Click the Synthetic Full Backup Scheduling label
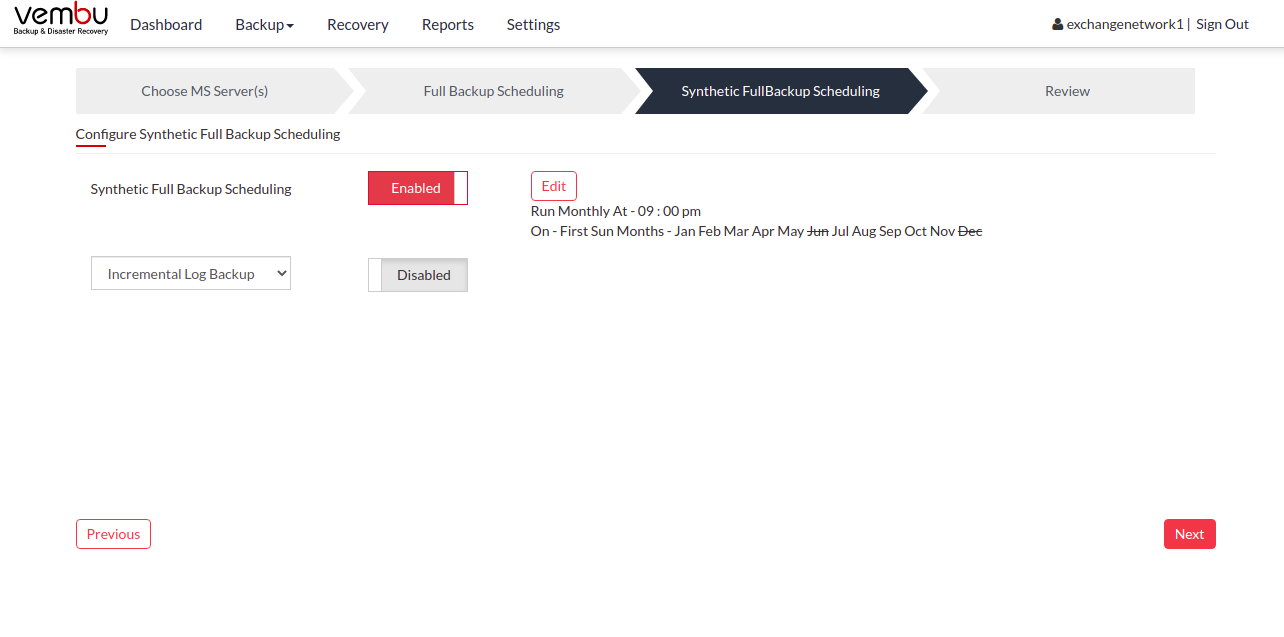This screenshot has width=1284, height=637. point(191,189)
